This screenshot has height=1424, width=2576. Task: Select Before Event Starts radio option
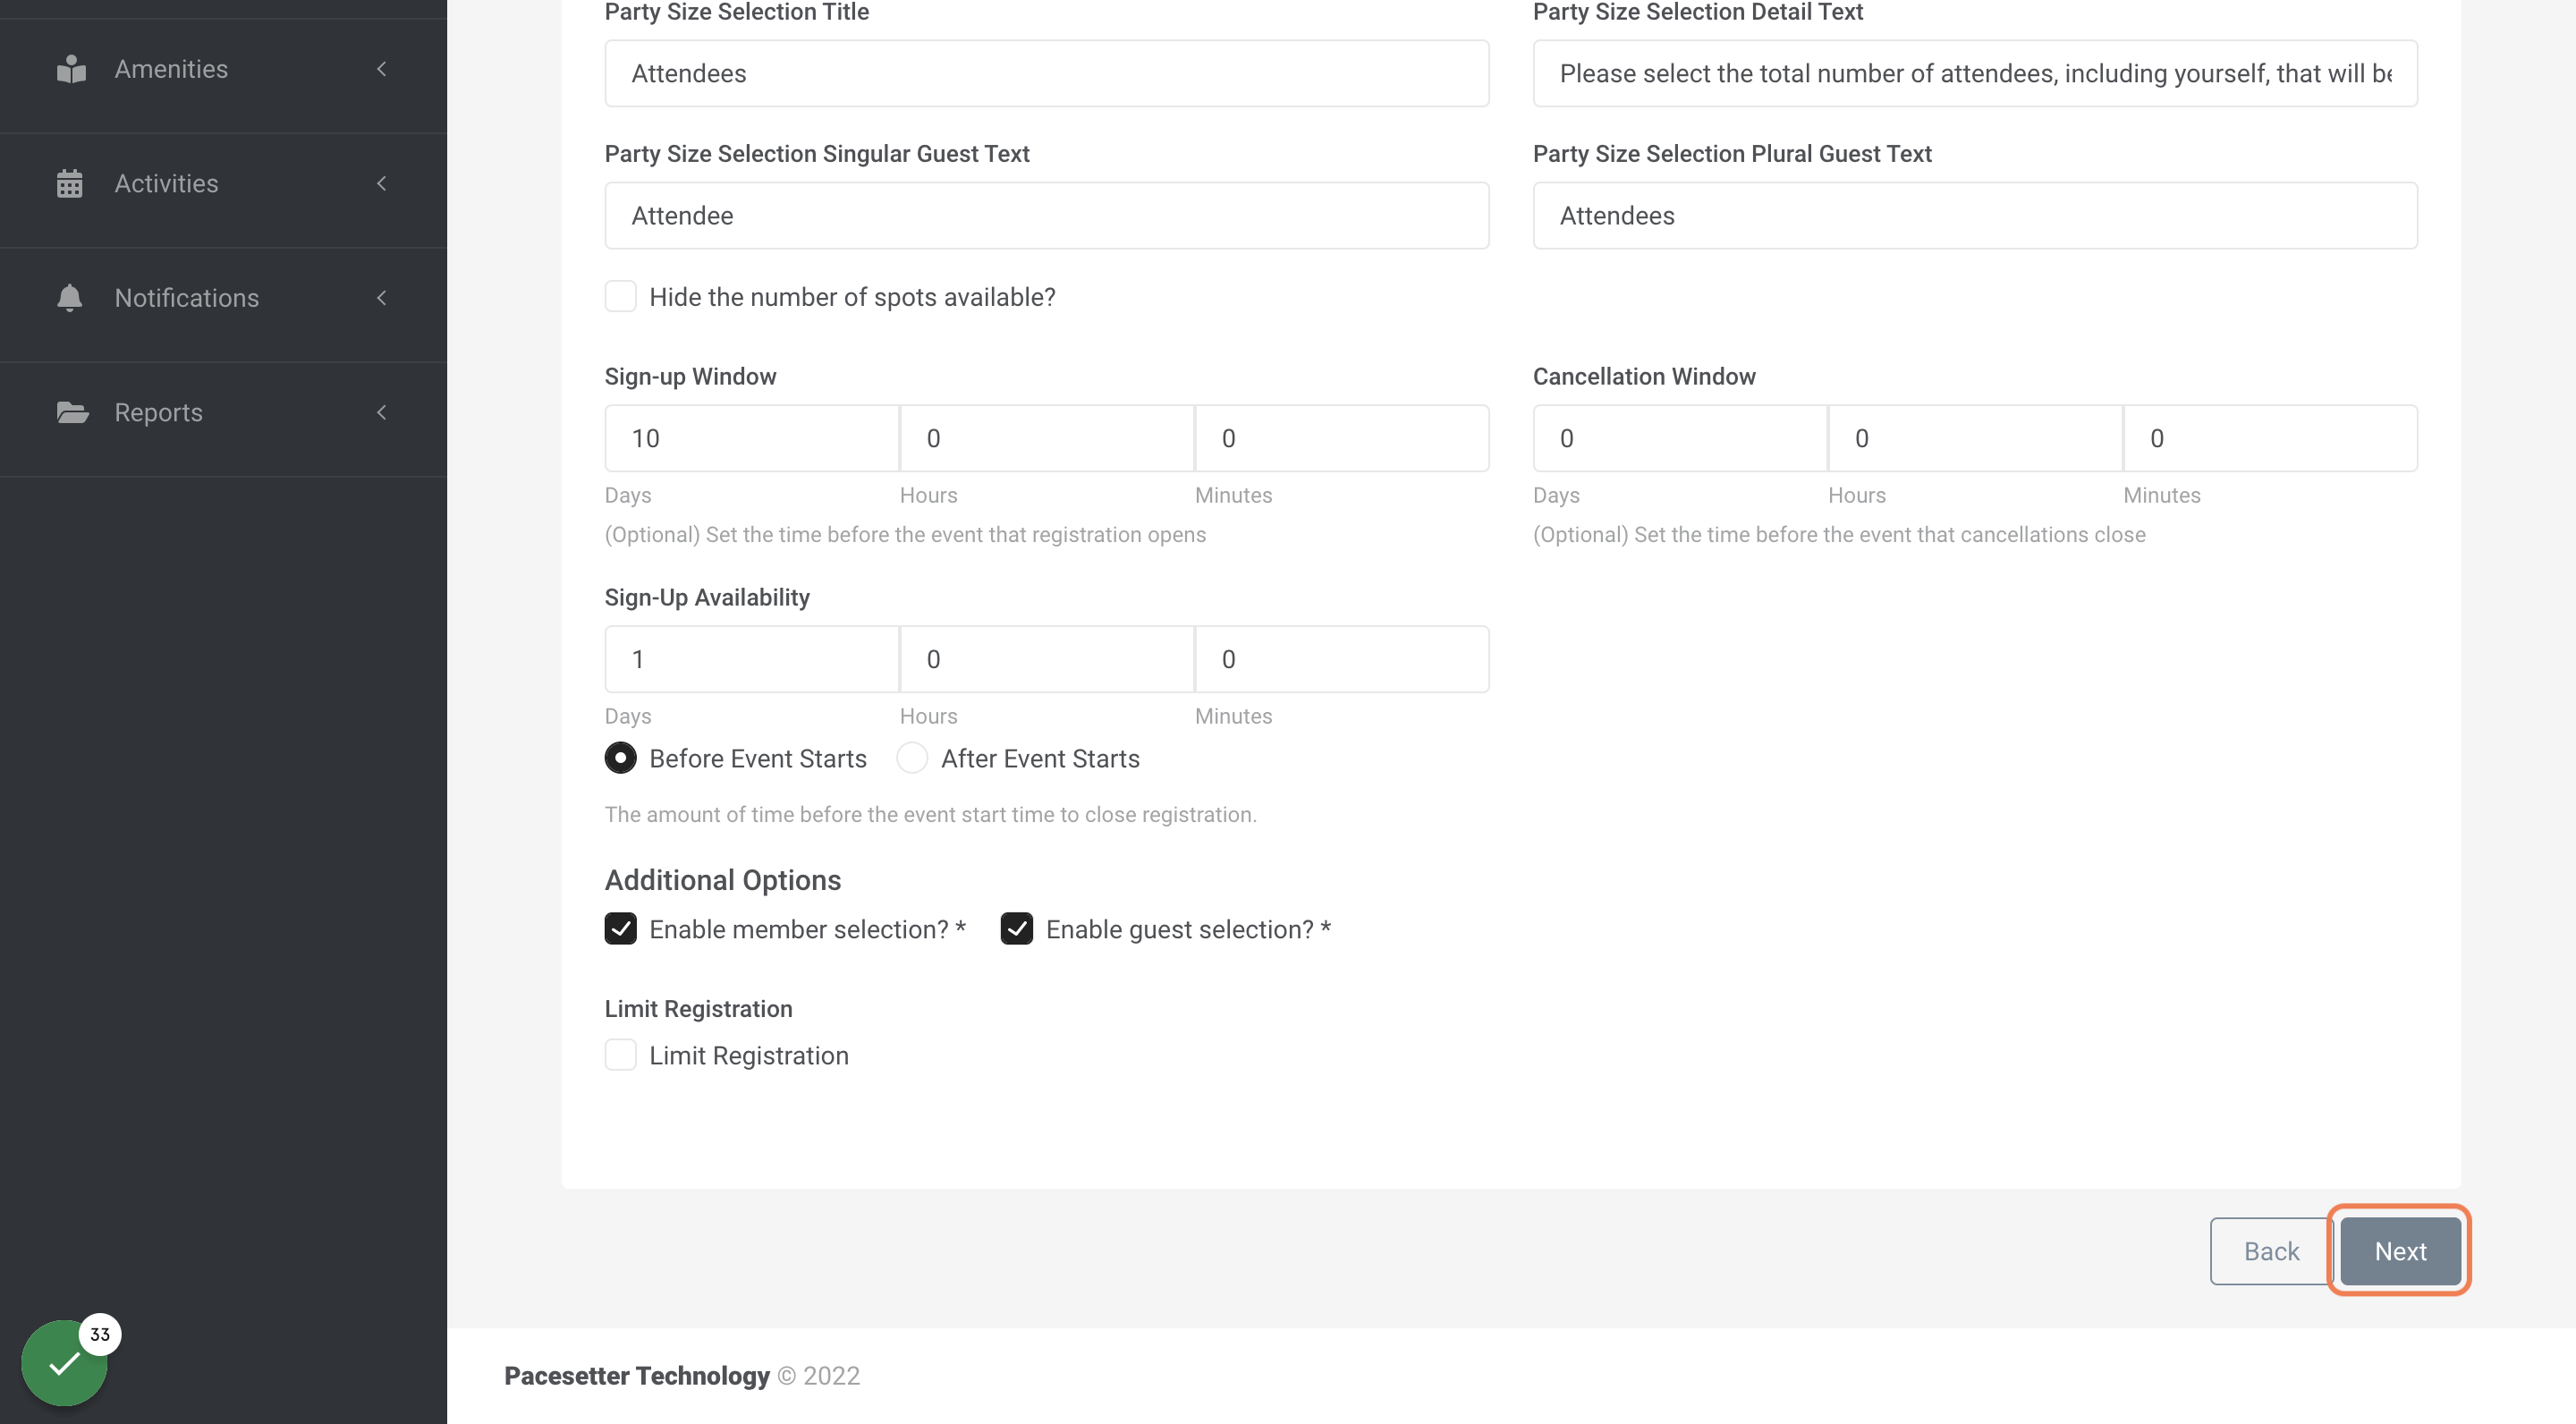[621, 758]
